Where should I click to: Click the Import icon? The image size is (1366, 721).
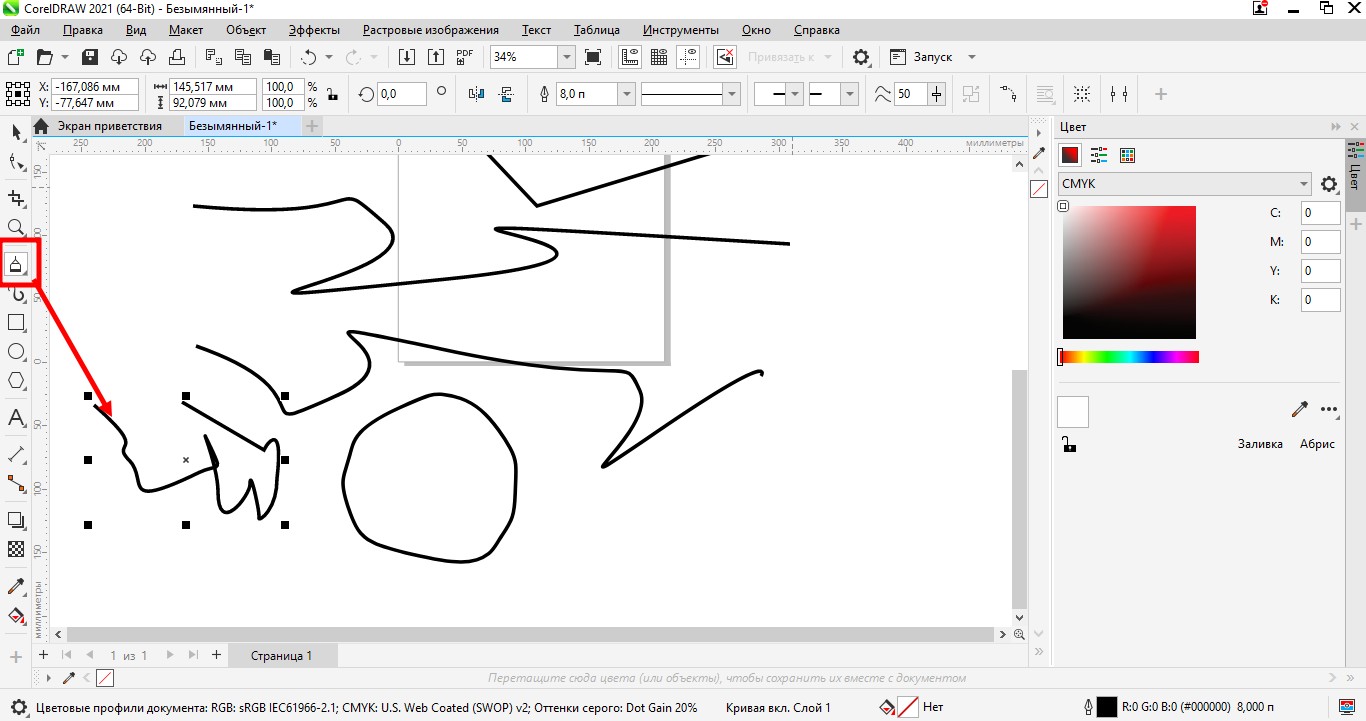click(407, 57)
